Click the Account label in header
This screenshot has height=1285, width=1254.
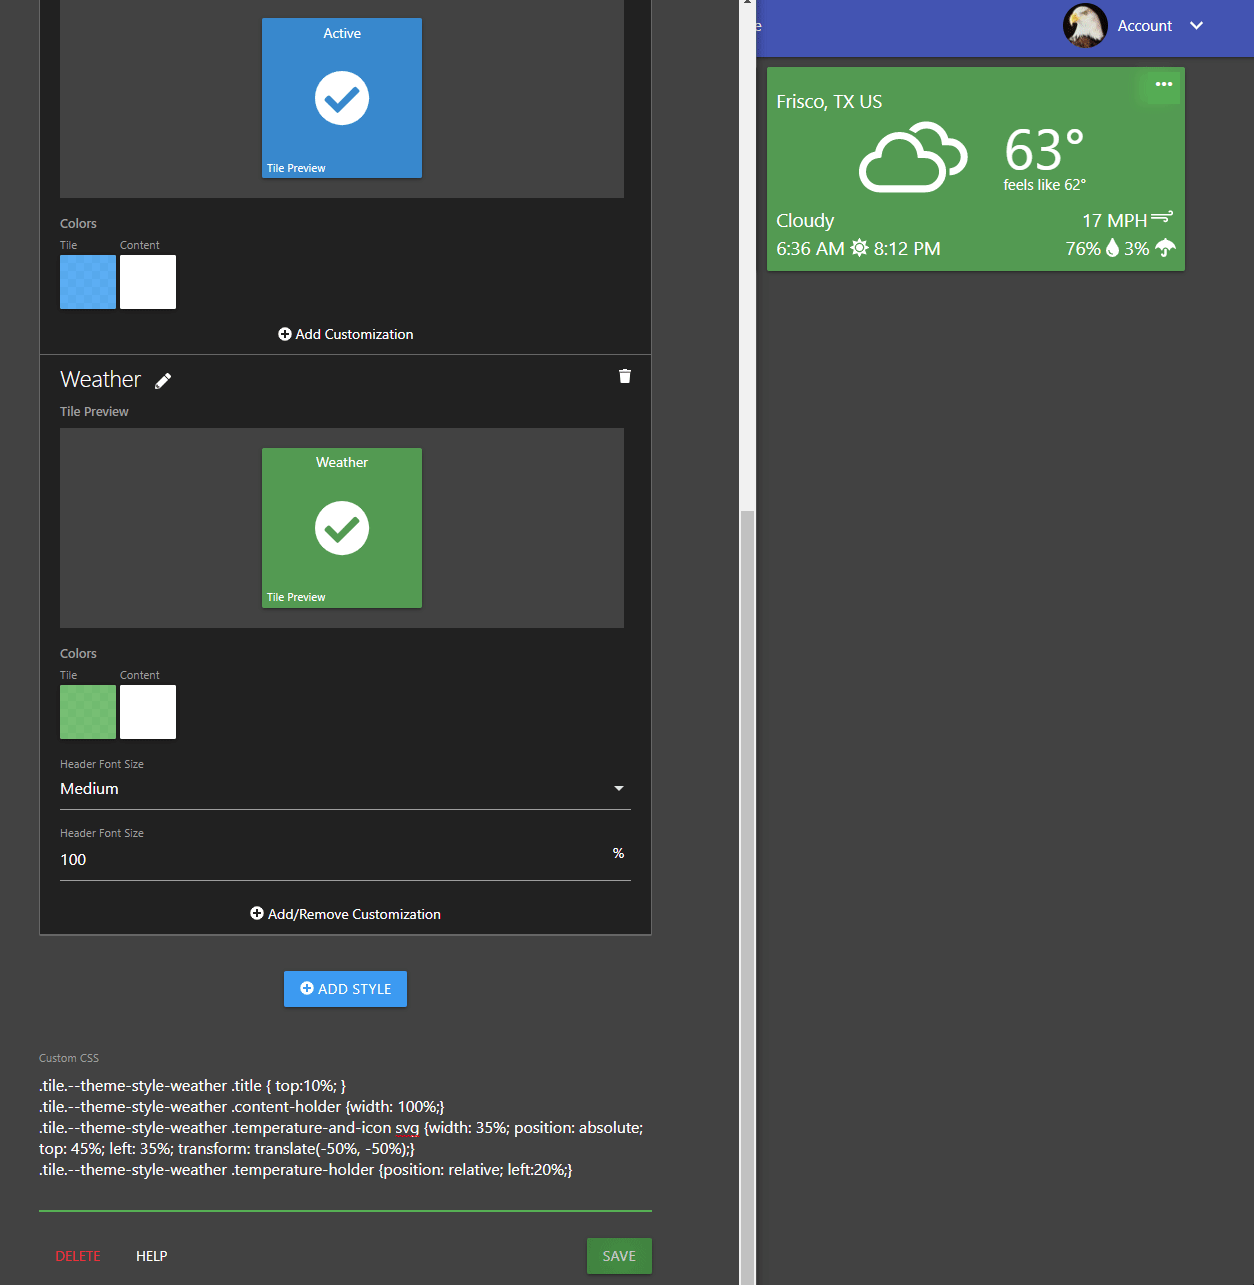click(1145, 26)
